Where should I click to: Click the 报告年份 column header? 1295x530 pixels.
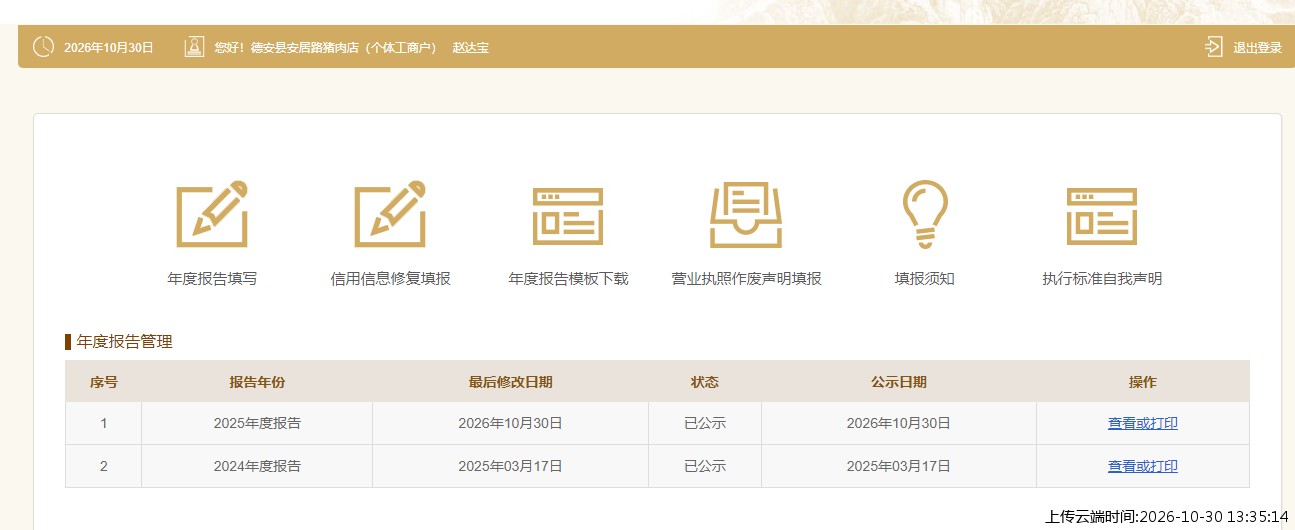coord(257,382)
